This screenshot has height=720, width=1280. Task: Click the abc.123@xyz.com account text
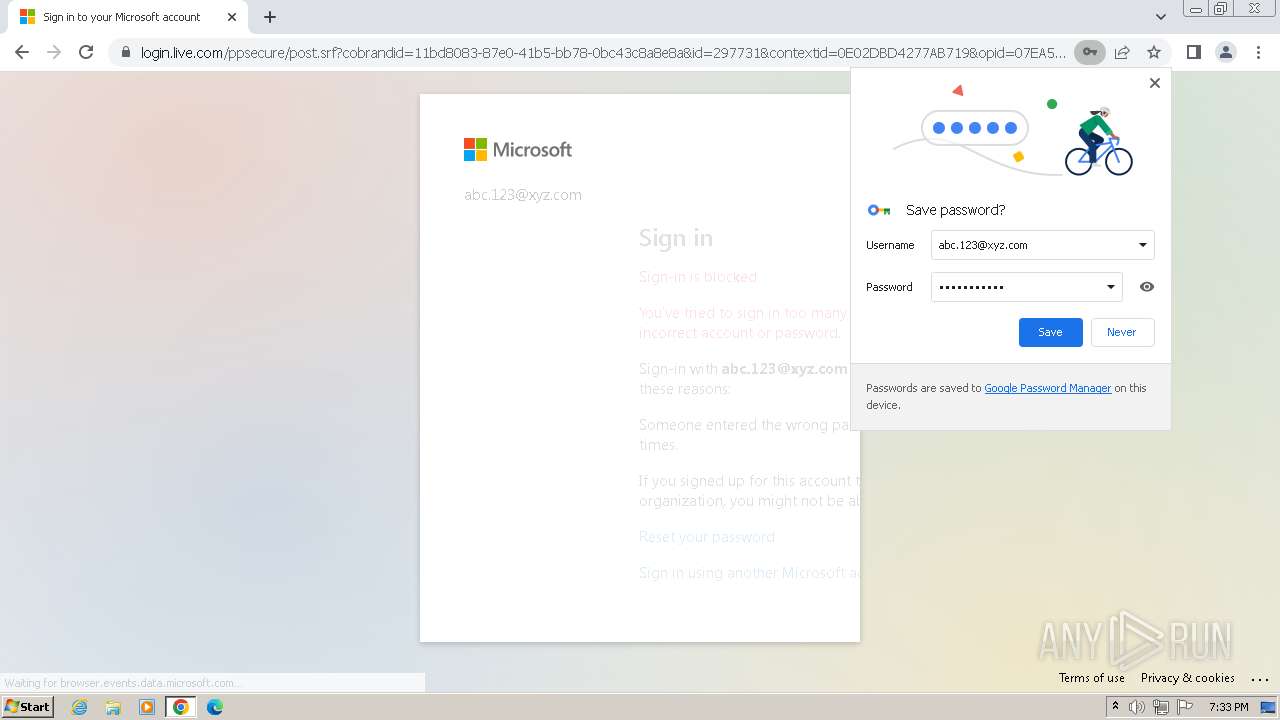point(523,195)
